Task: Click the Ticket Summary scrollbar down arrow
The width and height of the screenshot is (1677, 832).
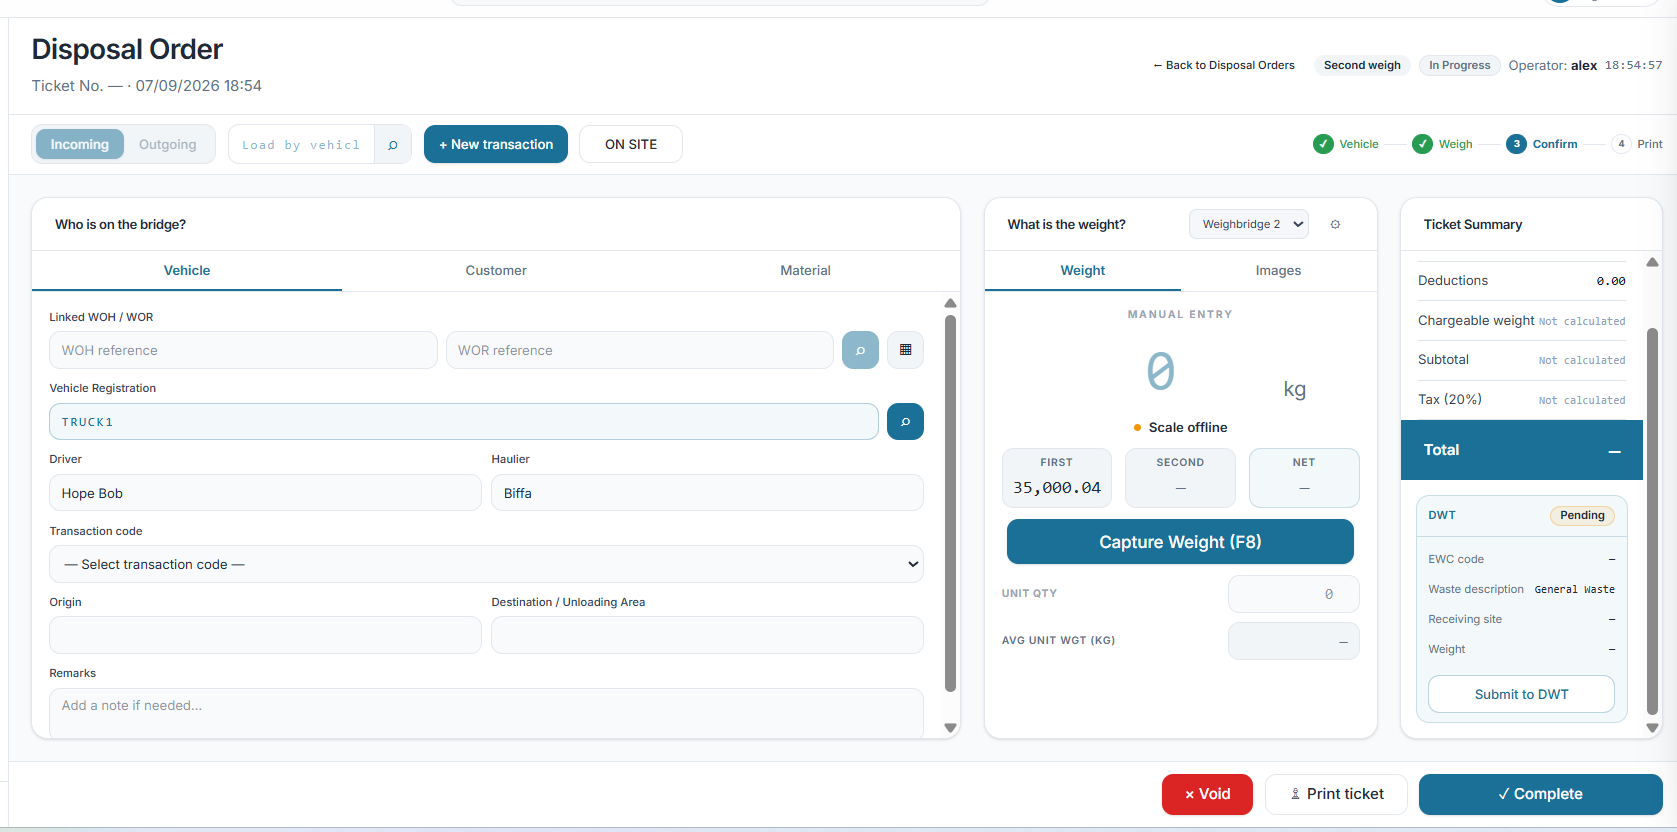Action: click(1652, 728)
